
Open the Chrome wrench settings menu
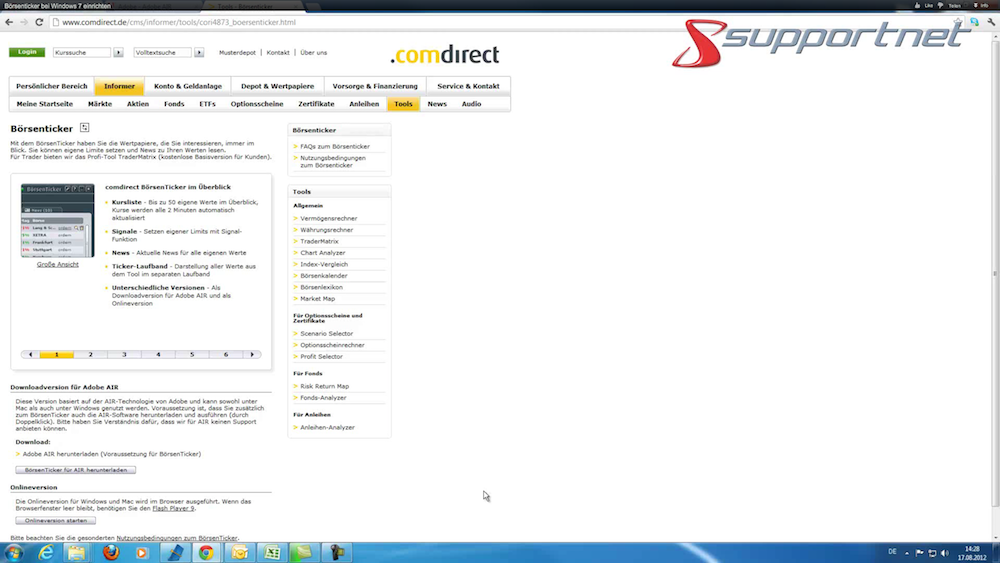pos(991,22)
